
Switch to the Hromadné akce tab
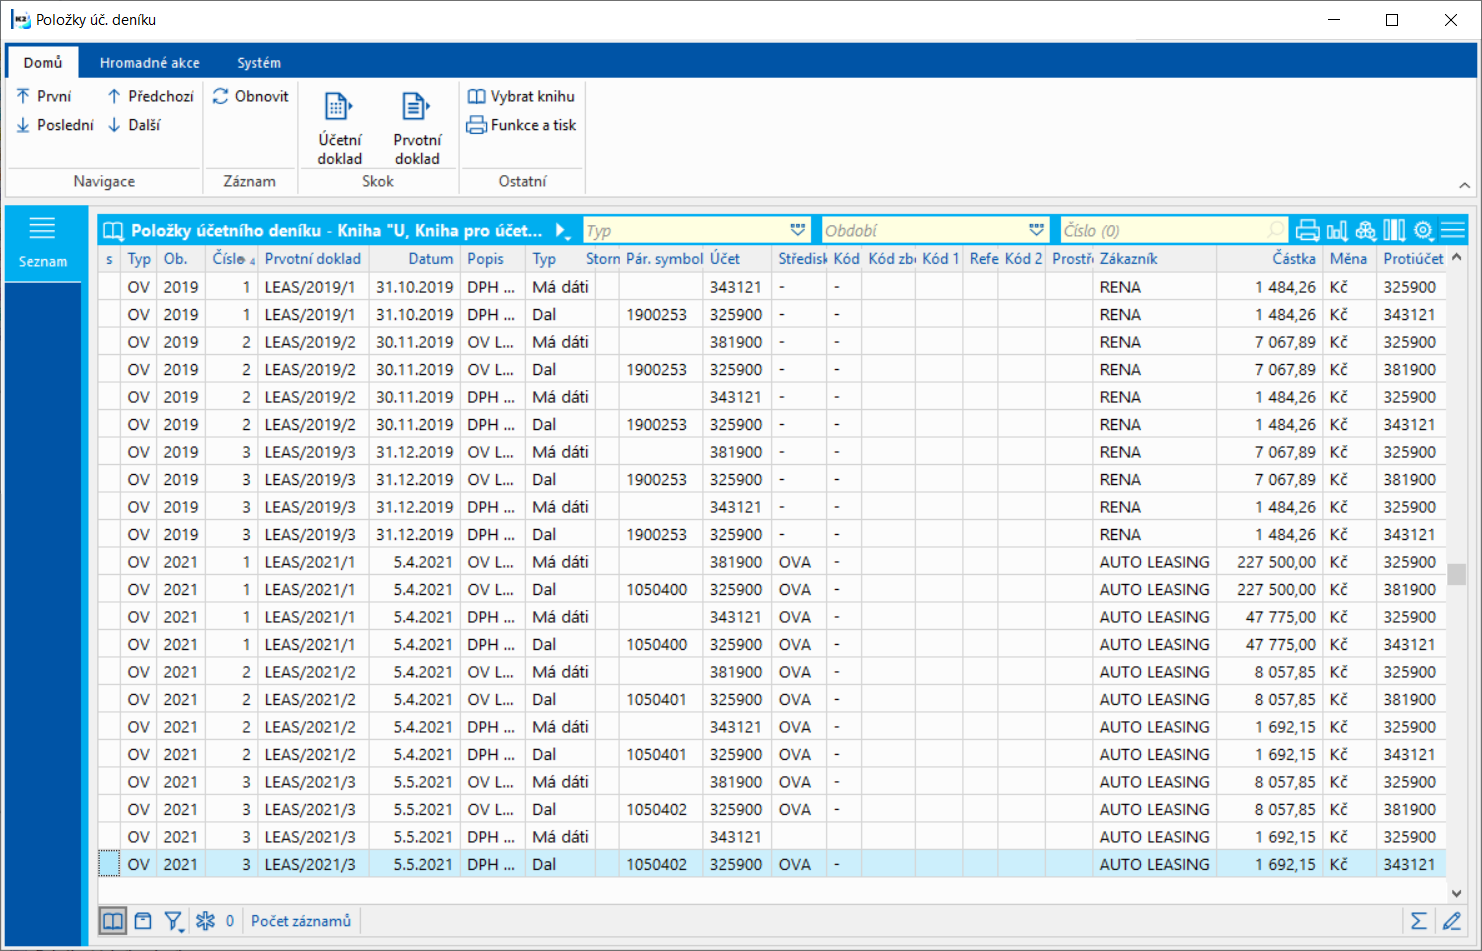(149, 62)
